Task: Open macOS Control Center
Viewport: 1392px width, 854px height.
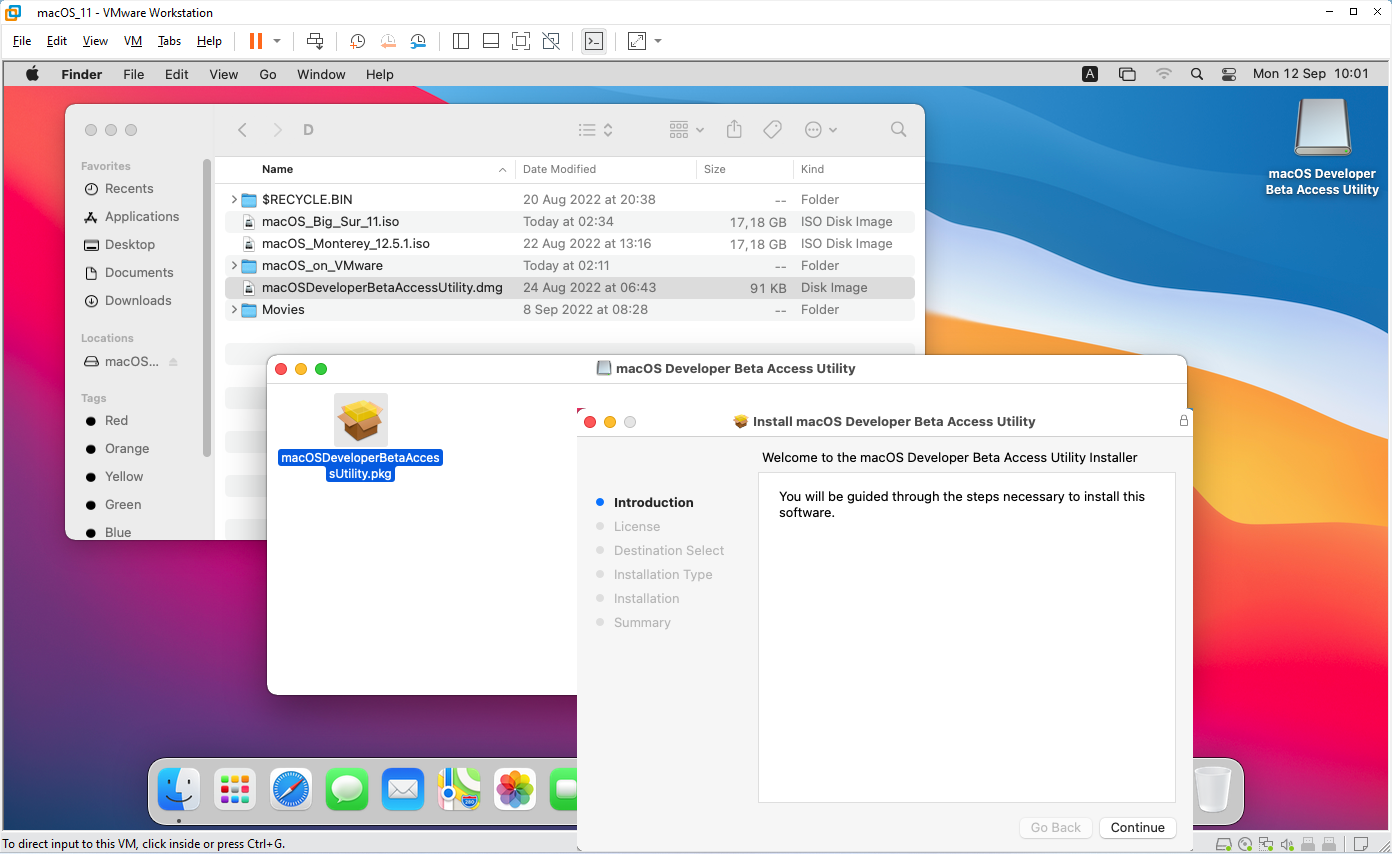Action: click(1230, 74)
